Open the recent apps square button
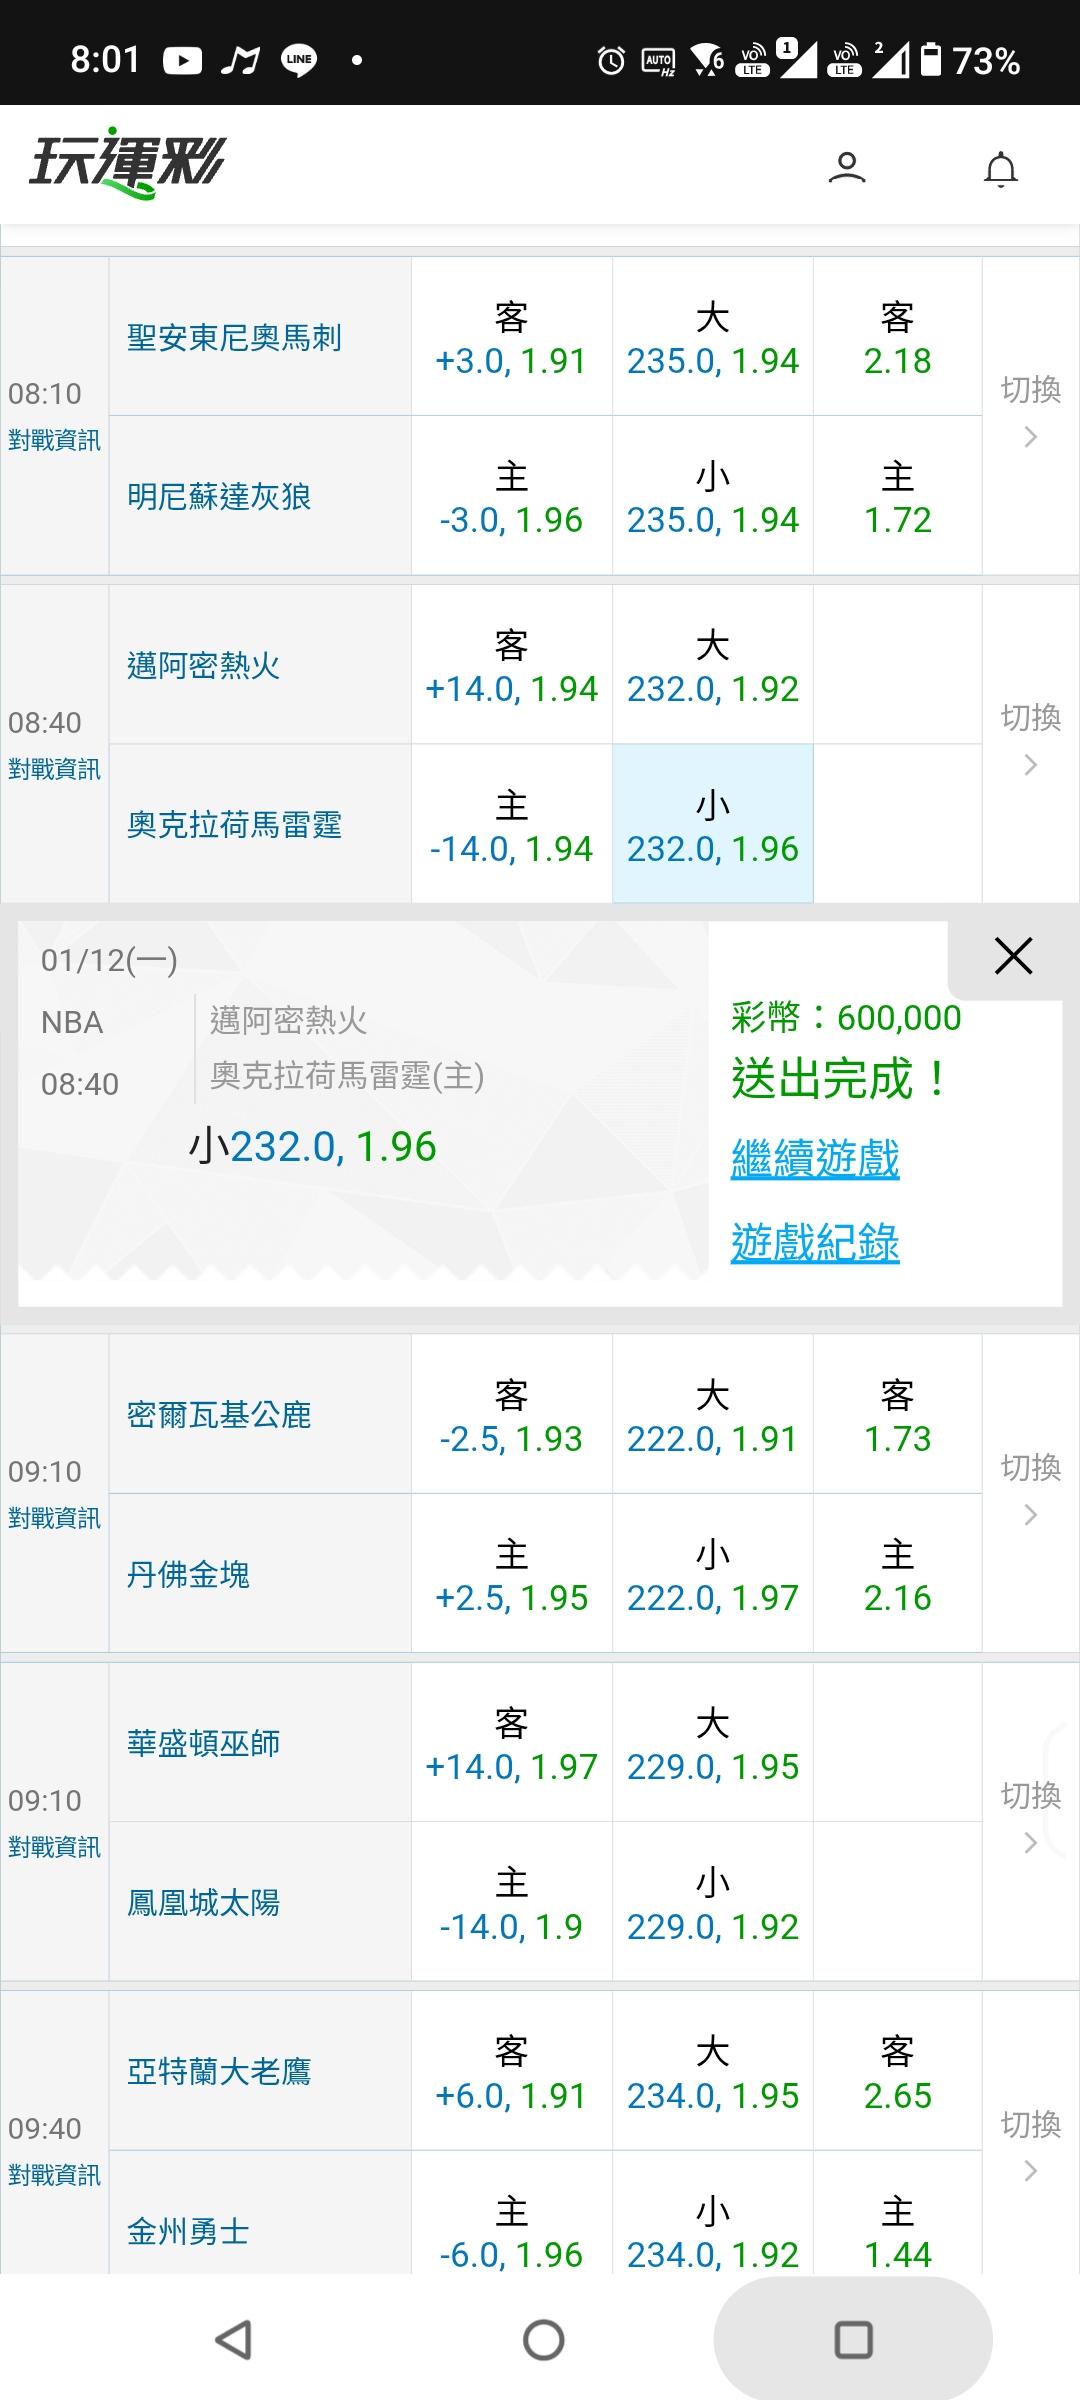This screenshot has height=2400, width=1080. point(853,2339)
